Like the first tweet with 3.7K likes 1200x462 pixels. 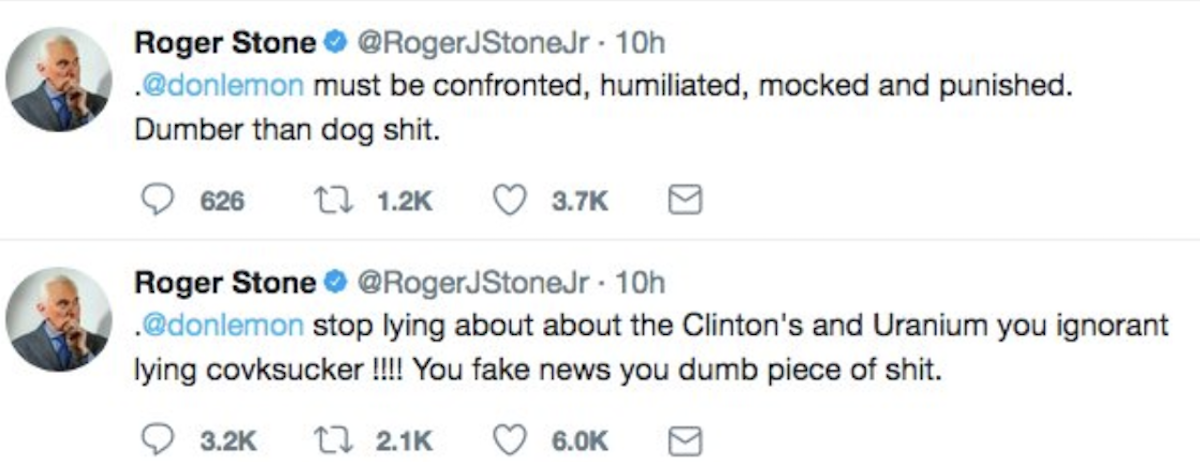[x=511, y=201]
